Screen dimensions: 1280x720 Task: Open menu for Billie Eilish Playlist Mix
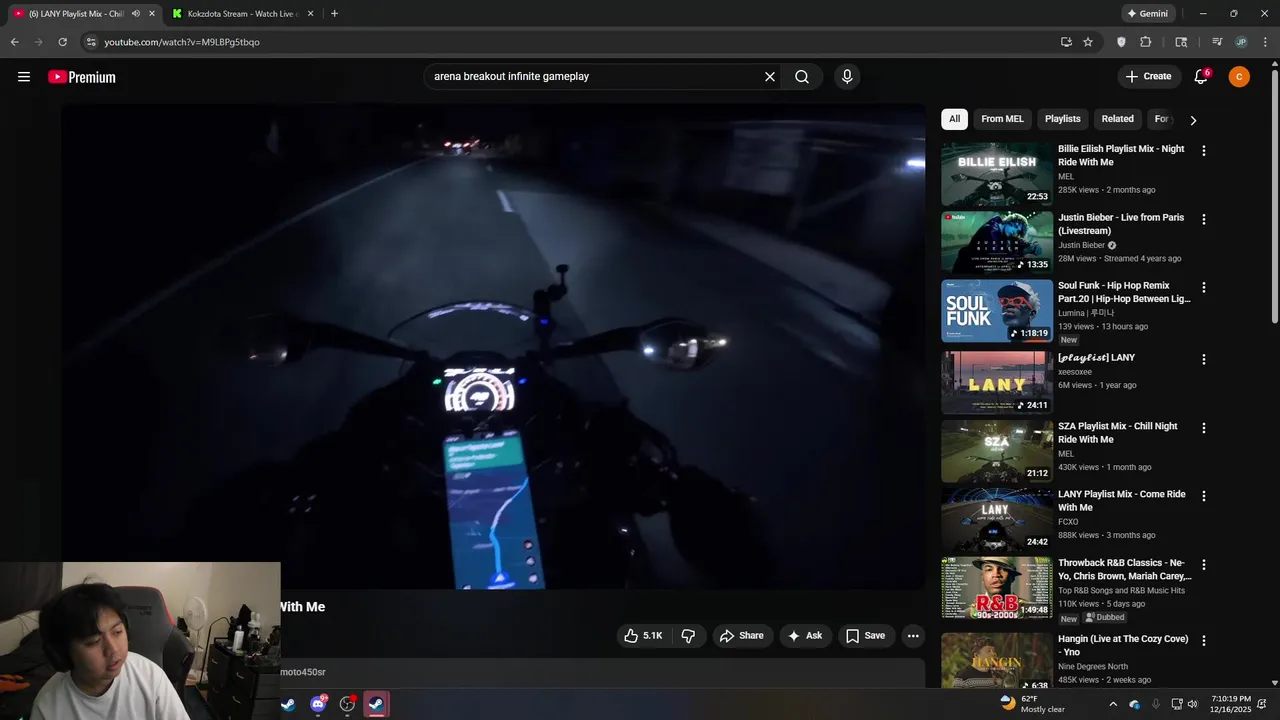coord(1203,151)
